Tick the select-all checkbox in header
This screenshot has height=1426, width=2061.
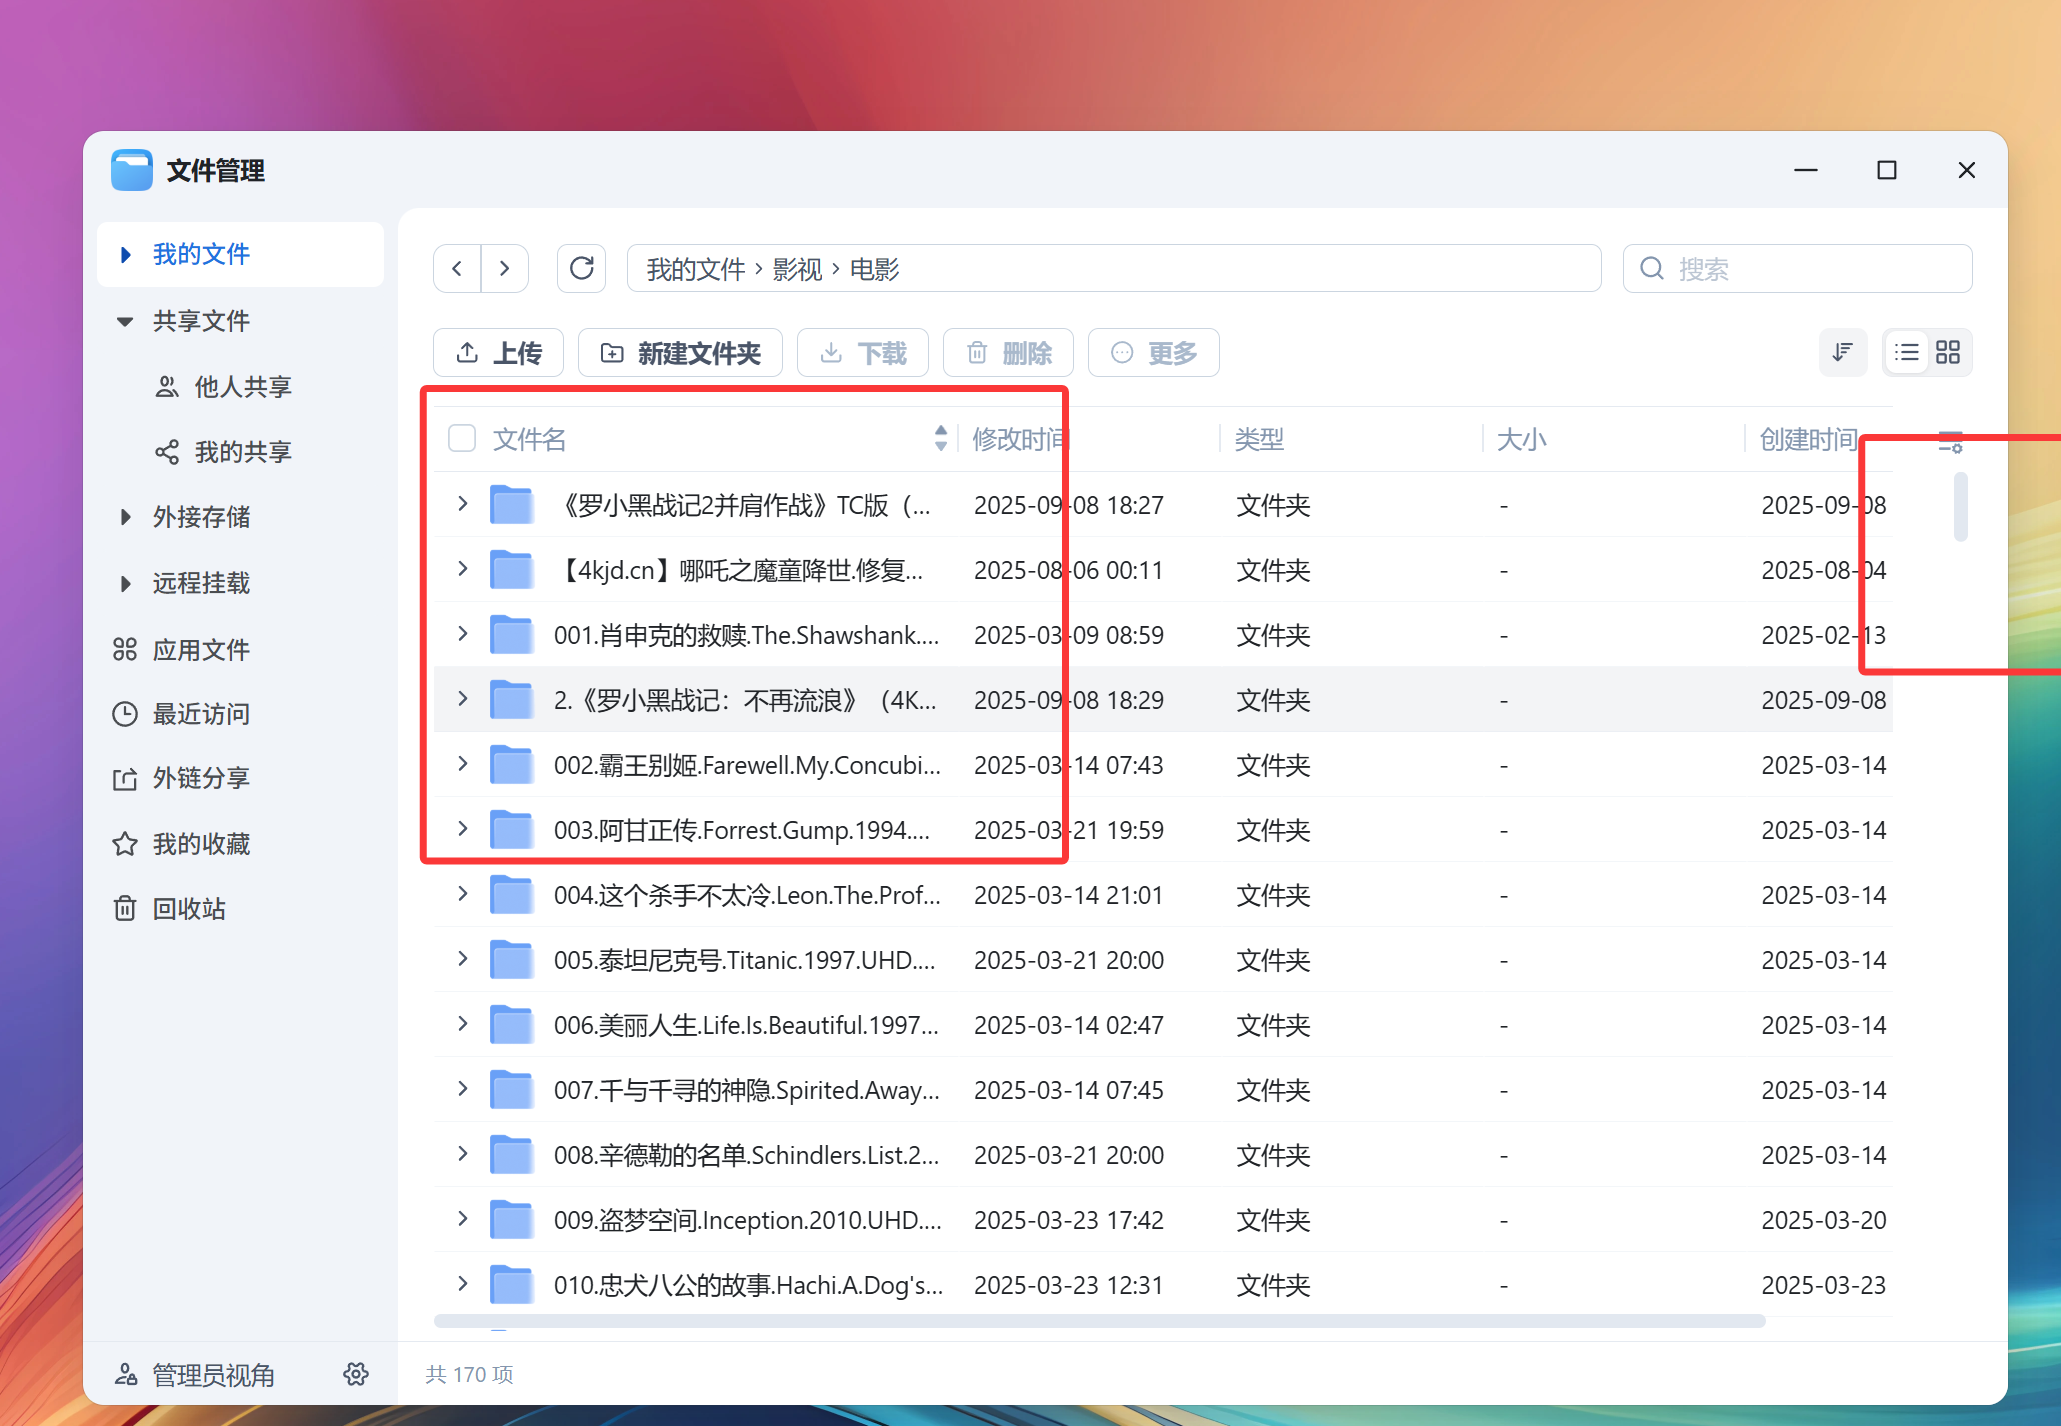pos(462,438)
